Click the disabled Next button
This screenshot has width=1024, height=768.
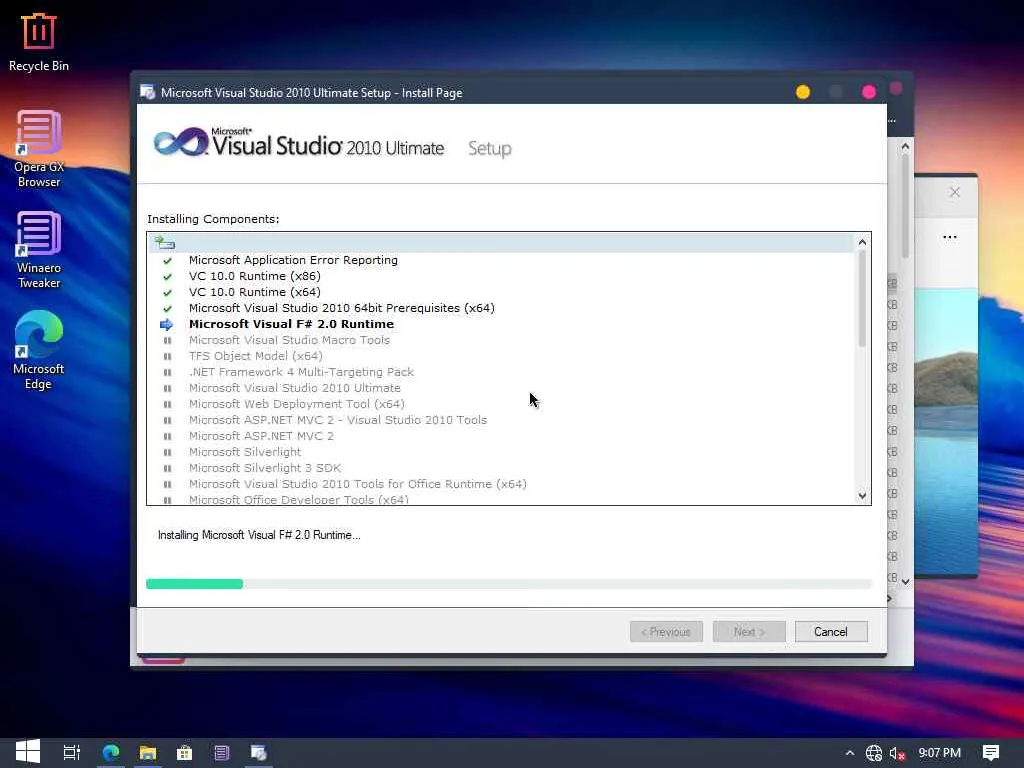(748, 632)
